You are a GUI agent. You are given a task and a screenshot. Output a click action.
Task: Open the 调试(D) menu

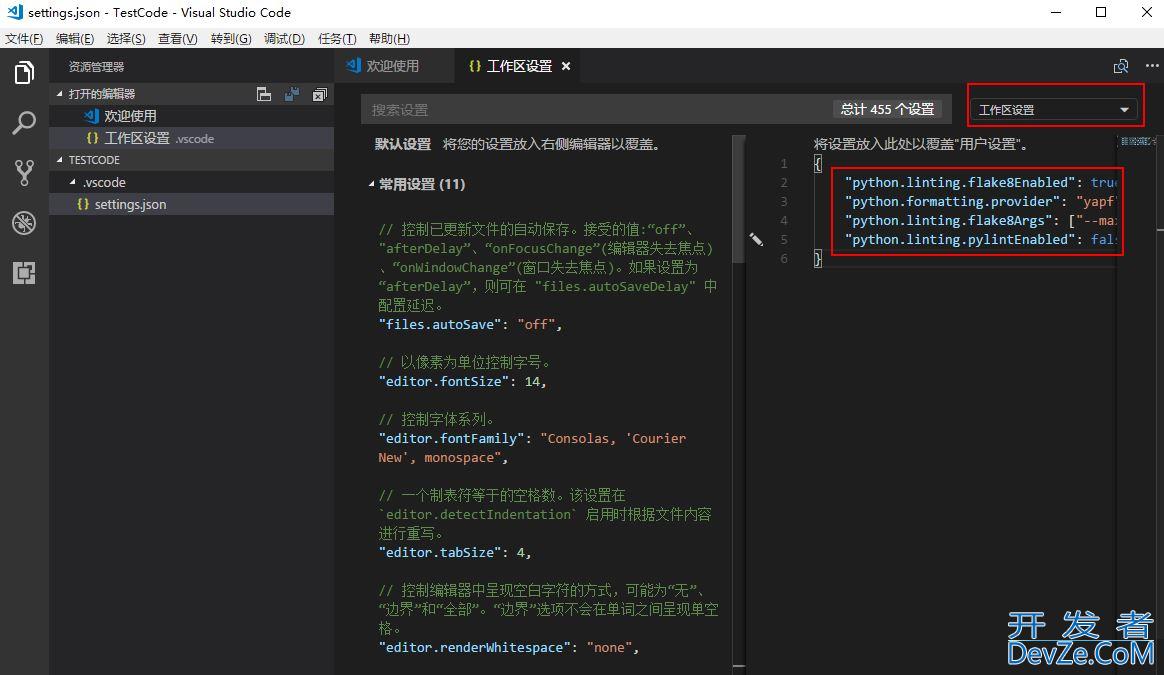point(284,39)
